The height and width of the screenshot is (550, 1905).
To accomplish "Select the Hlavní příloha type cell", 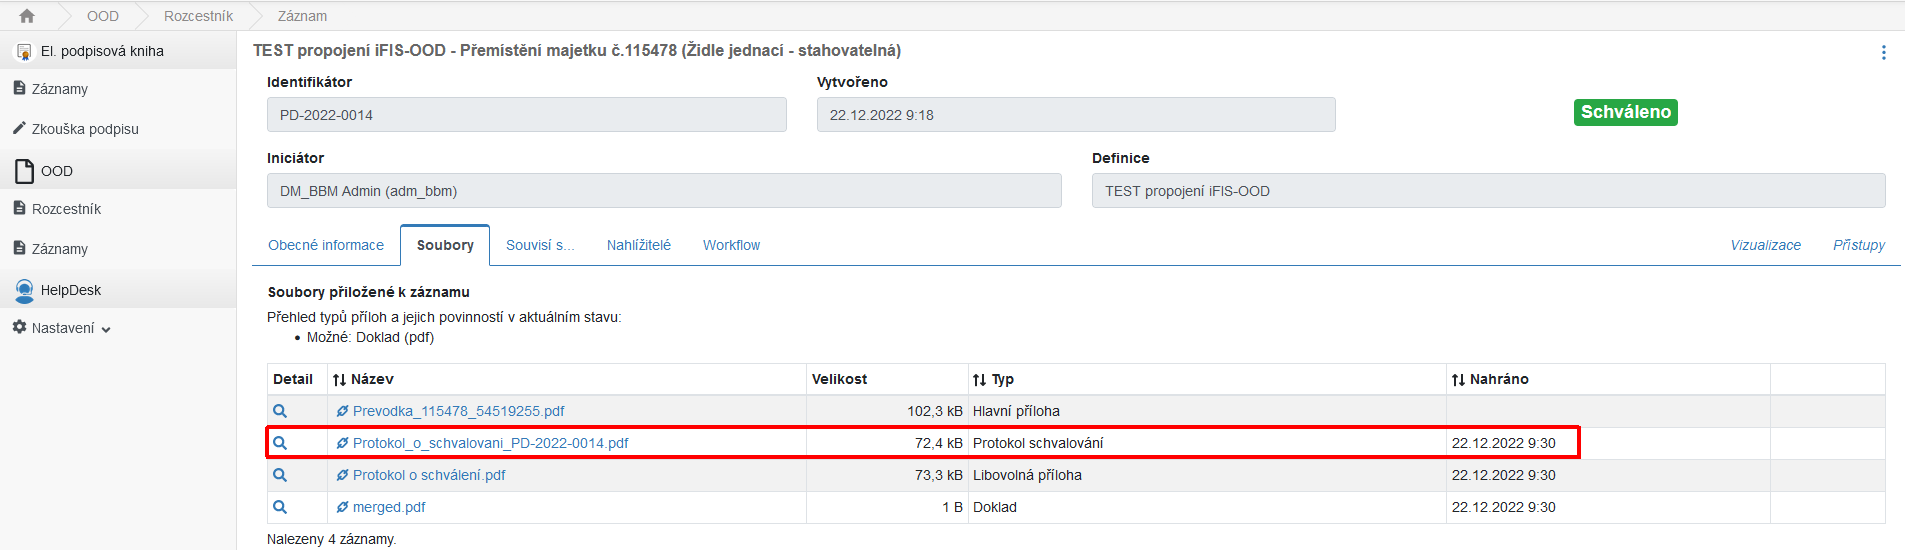I will click(x=1207, y=411).
